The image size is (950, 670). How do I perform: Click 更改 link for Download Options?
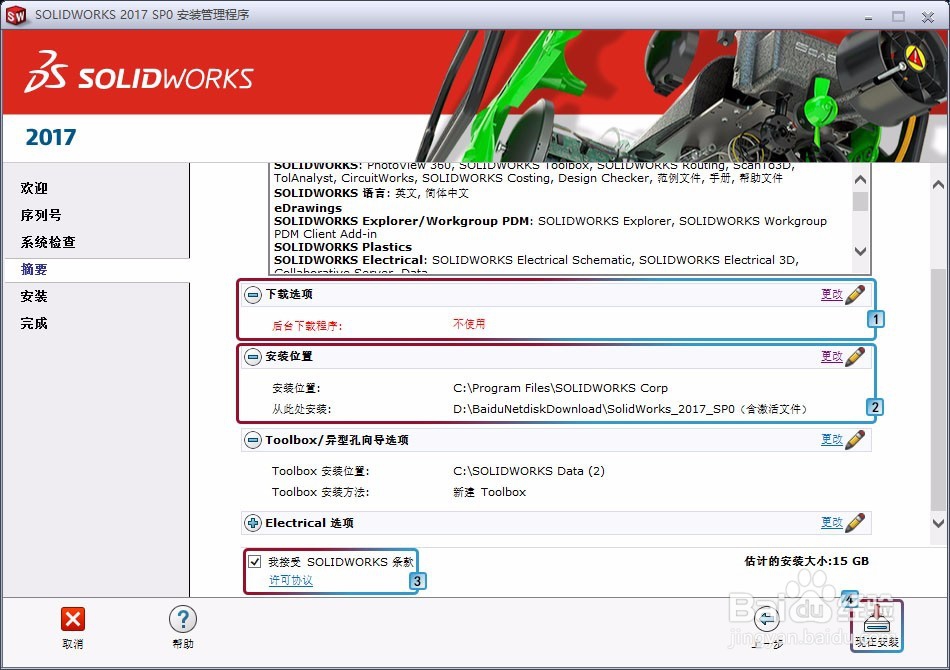coord(832,294)
